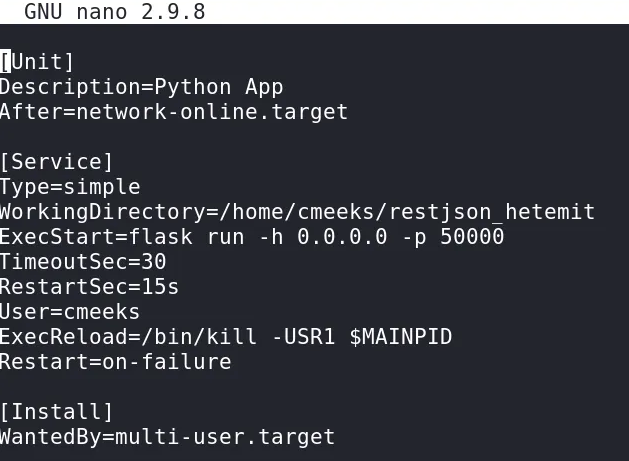Click the ExecStart key name
Screen dimensions: 629x461
click(57, 237)
